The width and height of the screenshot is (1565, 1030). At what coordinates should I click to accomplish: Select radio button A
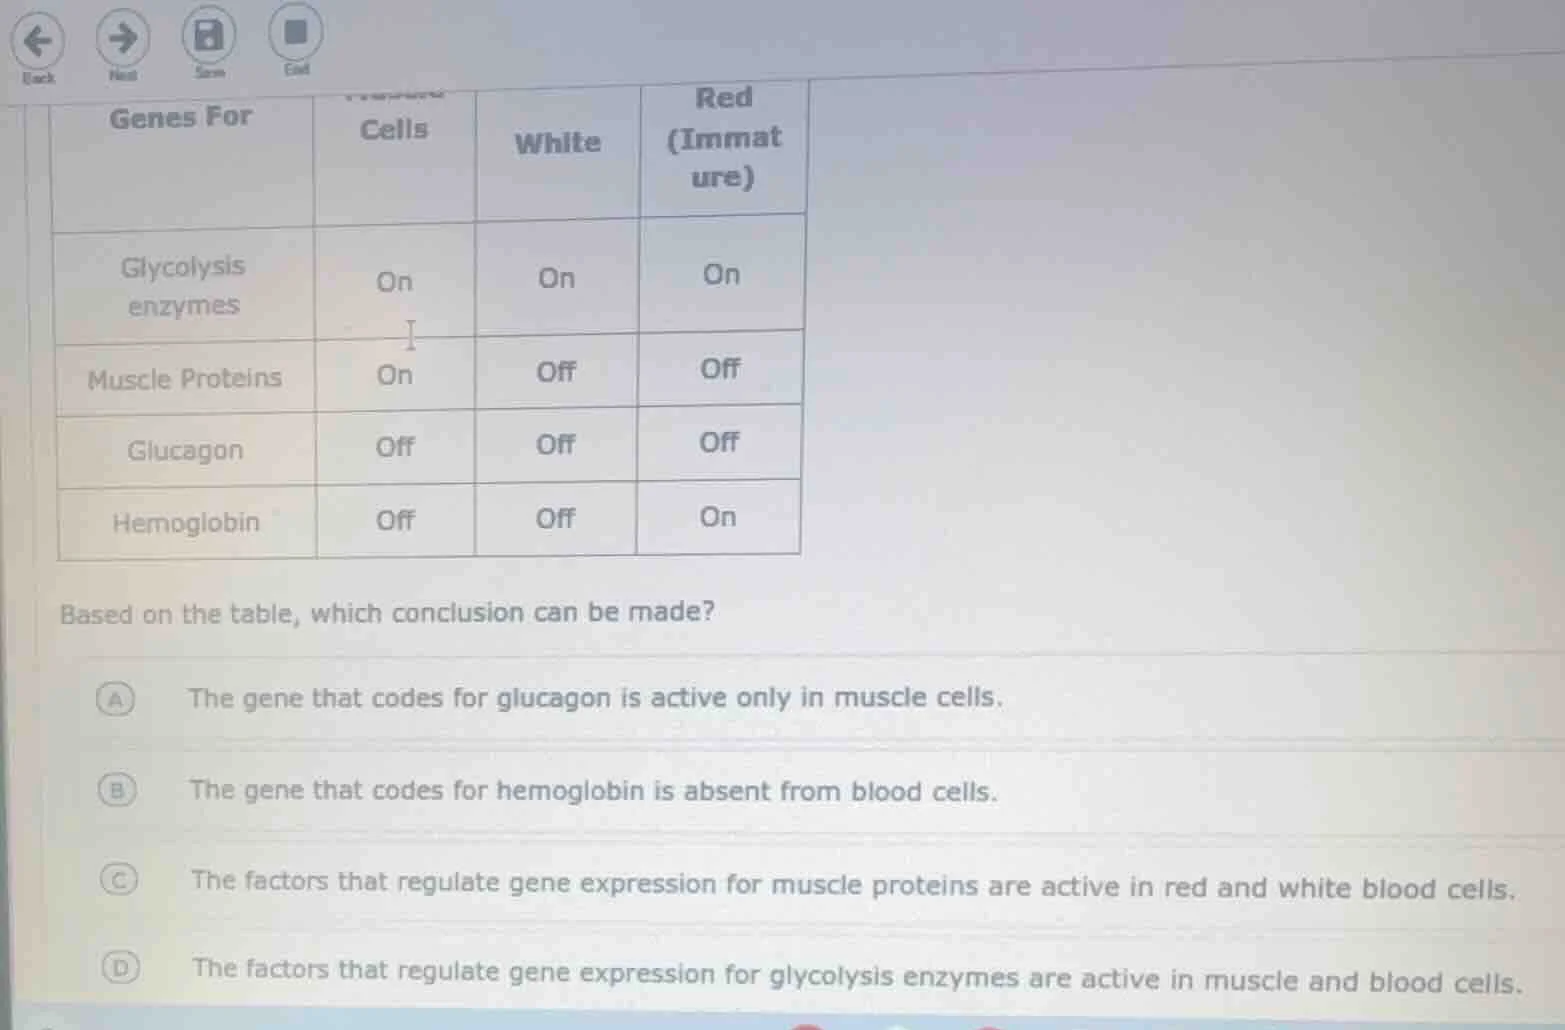click(x=116, y=700)
